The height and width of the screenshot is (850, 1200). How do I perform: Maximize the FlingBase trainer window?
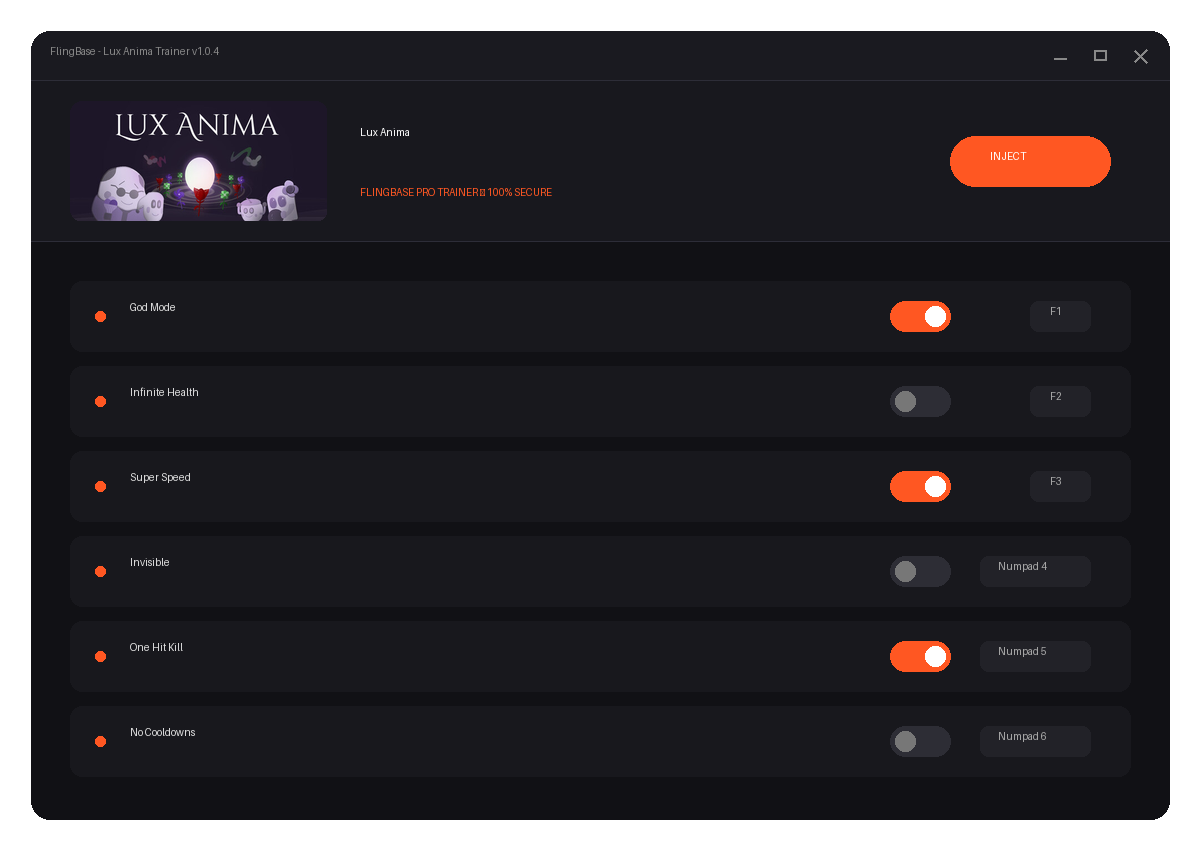[1100, 56]
